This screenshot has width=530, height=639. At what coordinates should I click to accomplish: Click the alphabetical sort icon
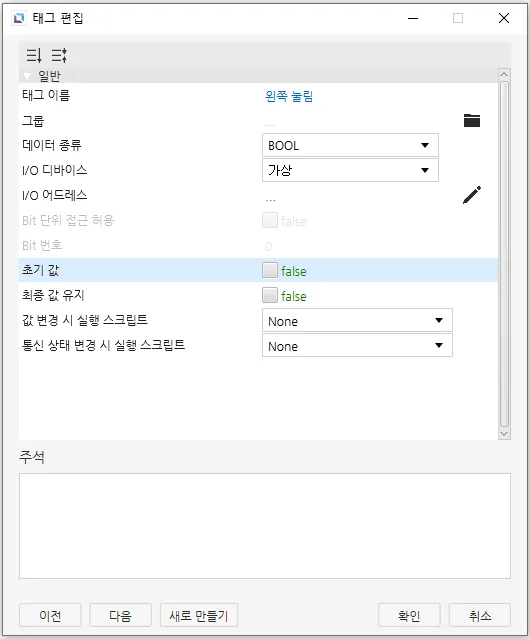59,55
